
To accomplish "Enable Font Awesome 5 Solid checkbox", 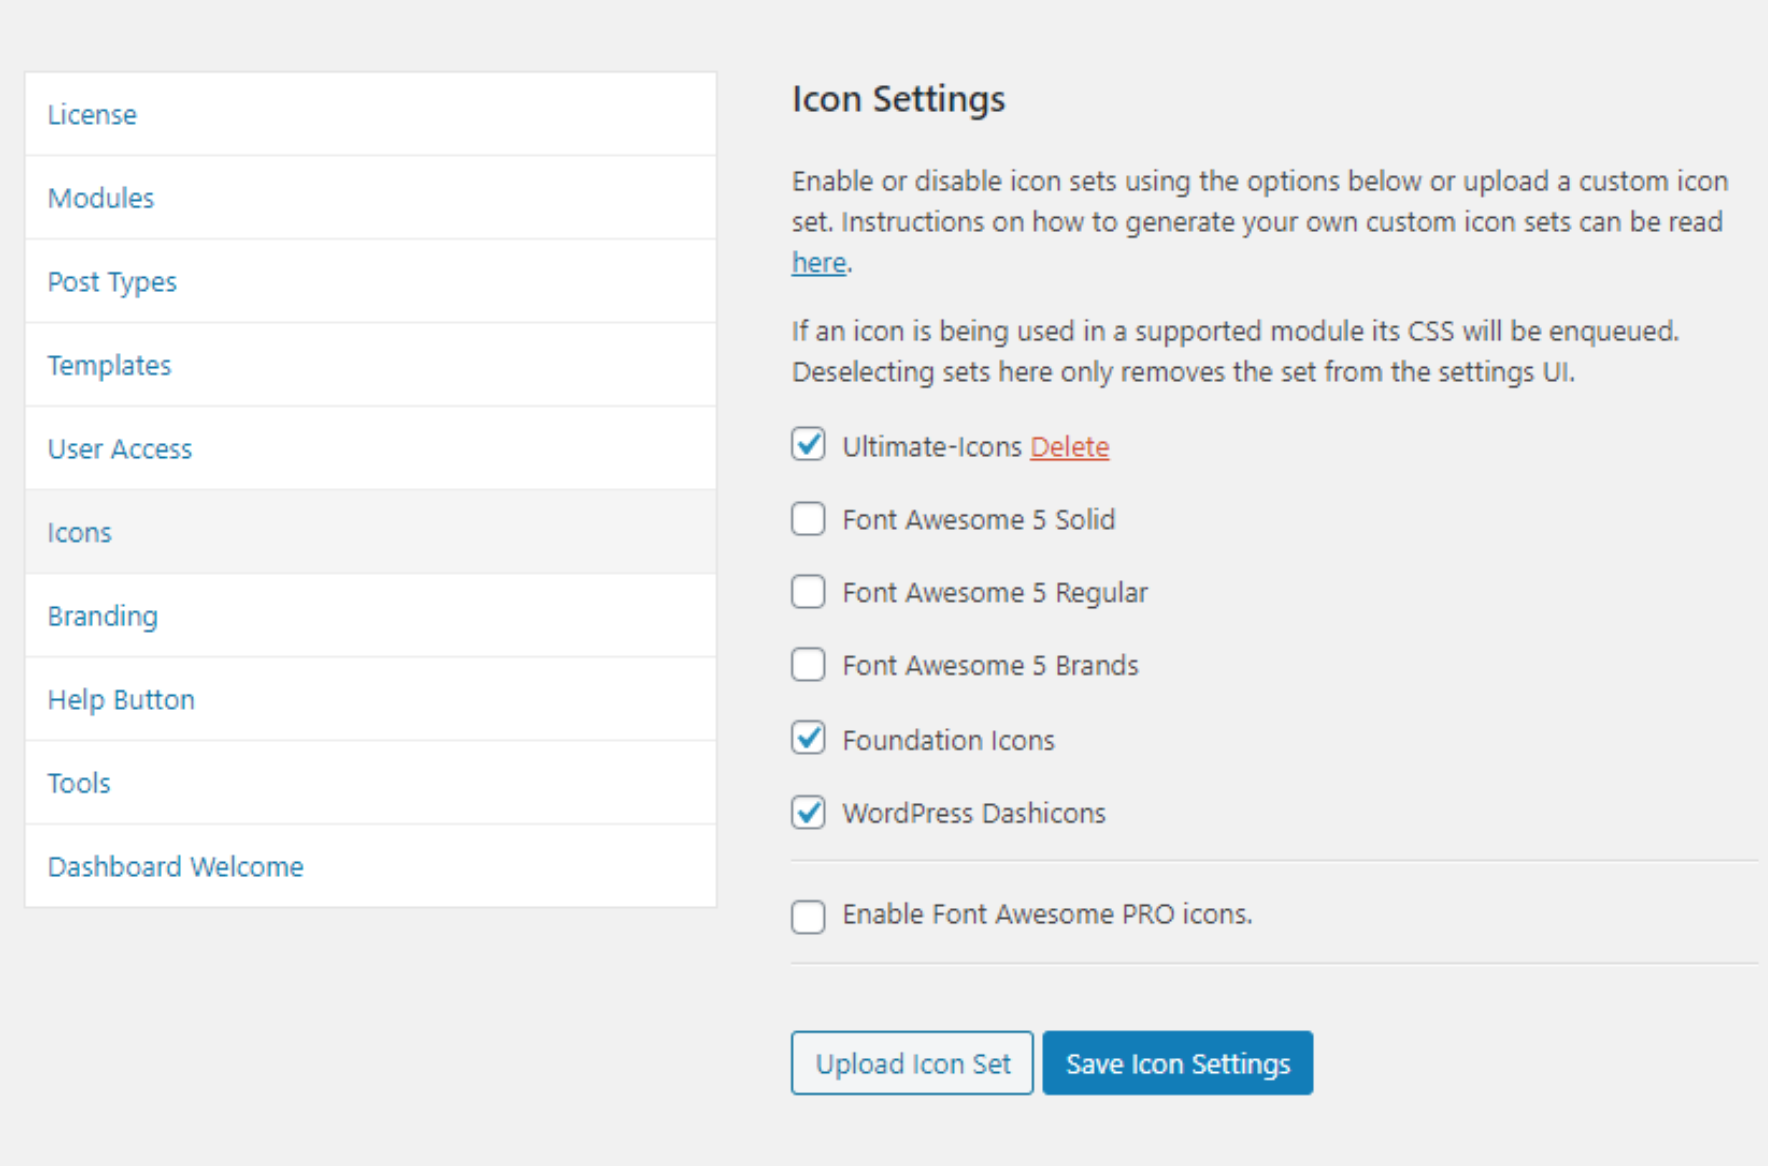I will (808, 519).
